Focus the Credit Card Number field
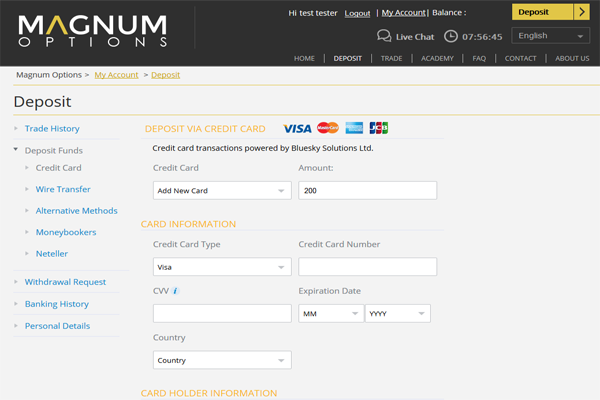The width and height of the screenshot is (600, 400). [368, 267]
